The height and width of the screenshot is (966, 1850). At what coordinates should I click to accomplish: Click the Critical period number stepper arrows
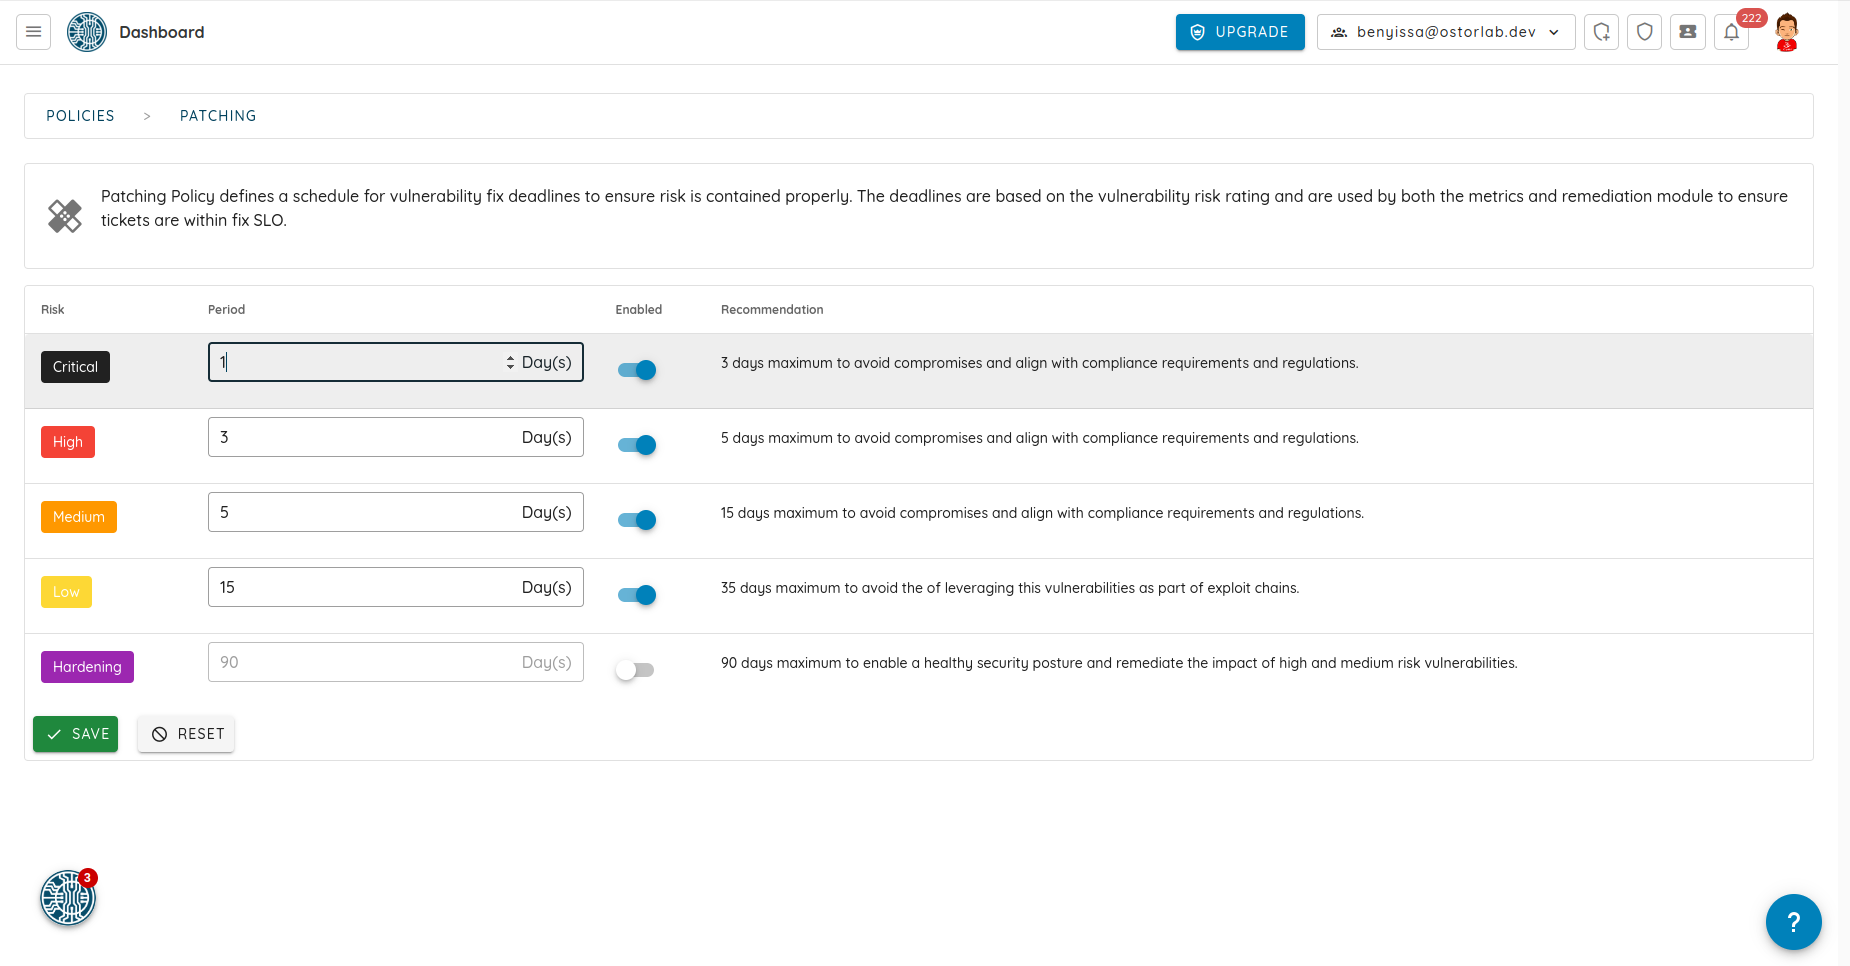[510, 362]
